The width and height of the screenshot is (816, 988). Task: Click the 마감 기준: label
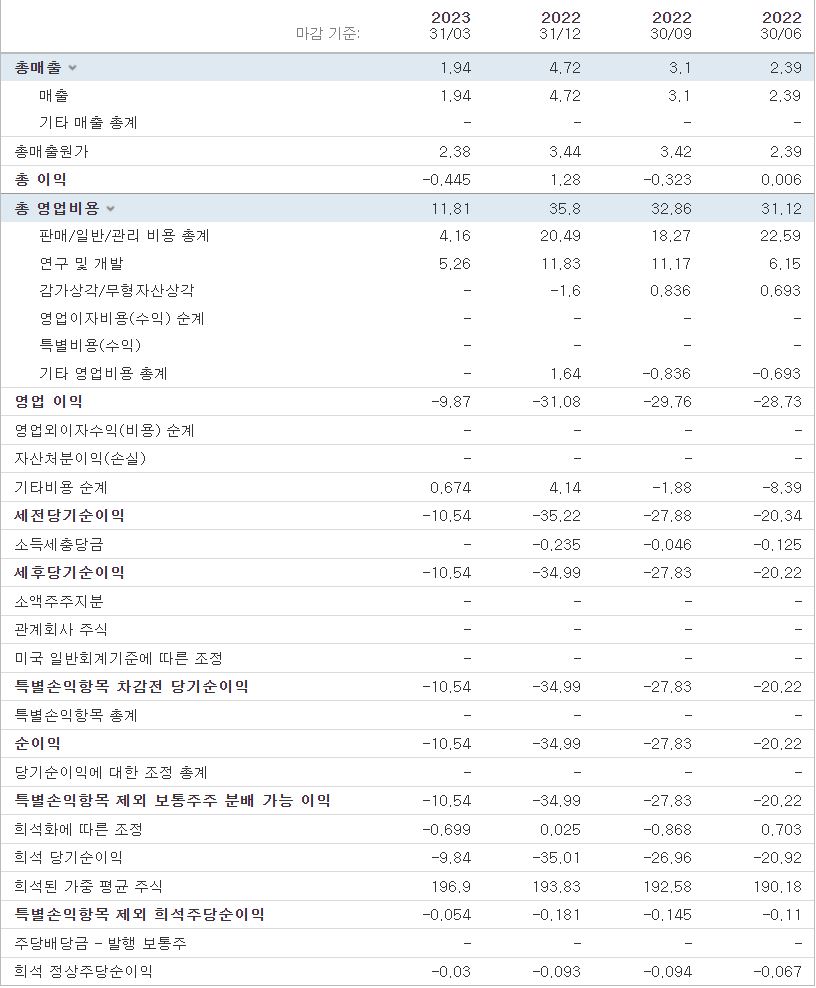328,33
